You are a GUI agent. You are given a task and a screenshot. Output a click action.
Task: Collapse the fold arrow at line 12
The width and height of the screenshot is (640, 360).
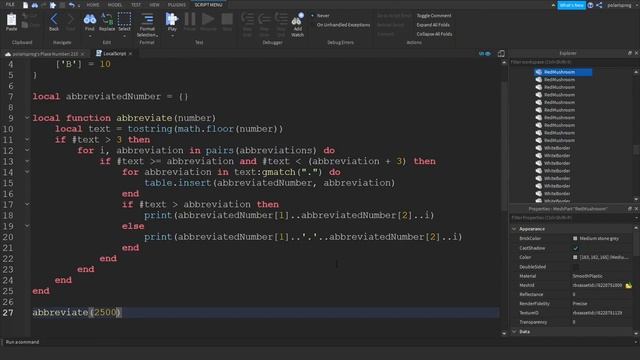(27, 150)
